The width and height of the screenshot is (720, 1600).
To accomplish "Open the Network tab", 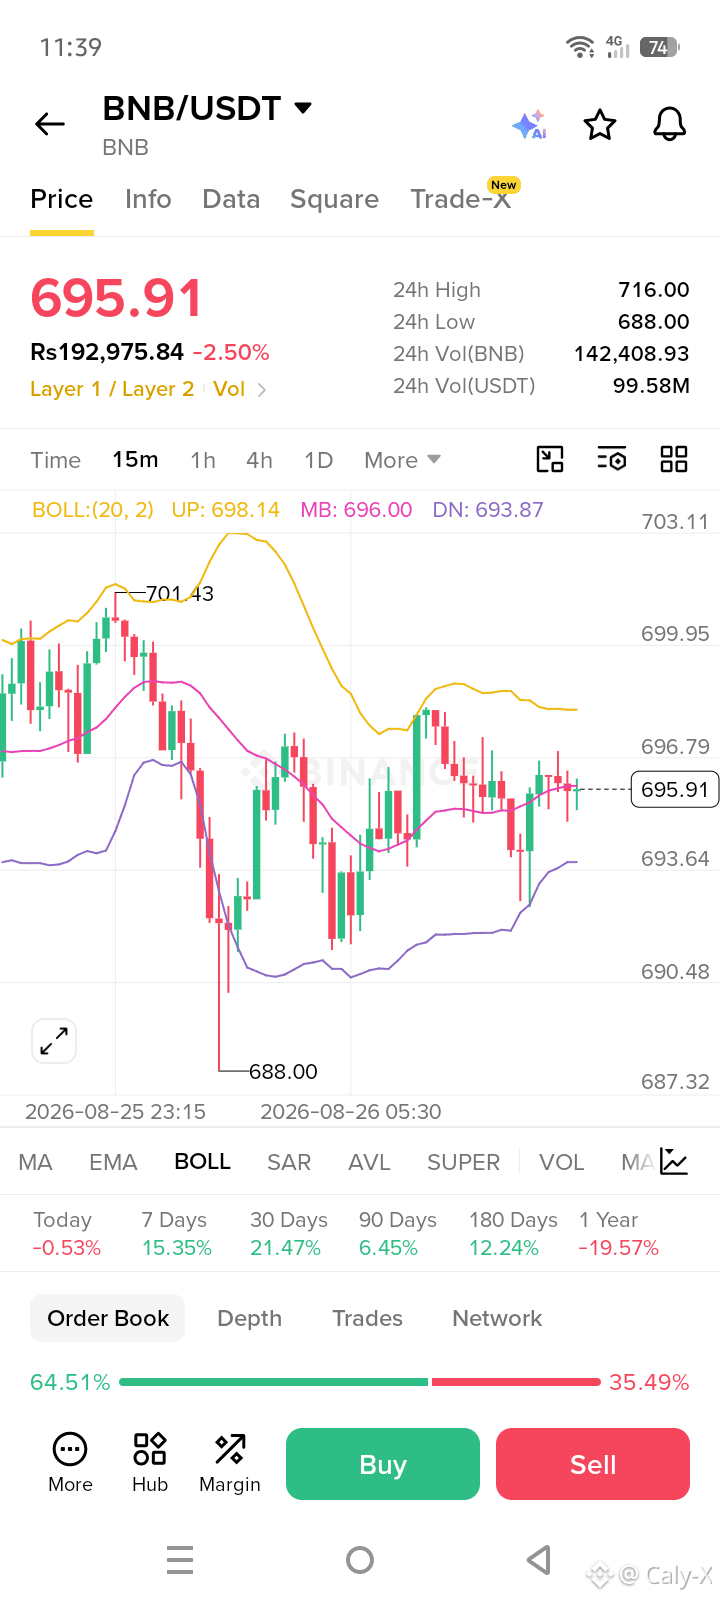I will tap(497, 1318).
